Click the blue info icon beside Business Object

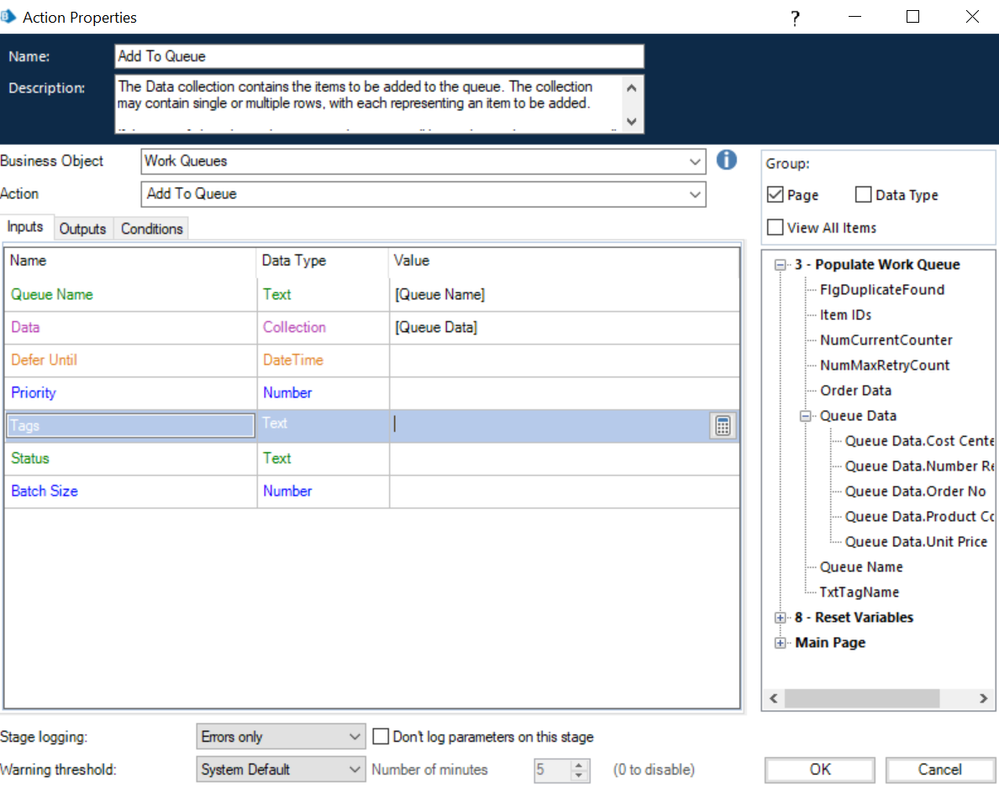pyautogui.click(x=726, y=160)
